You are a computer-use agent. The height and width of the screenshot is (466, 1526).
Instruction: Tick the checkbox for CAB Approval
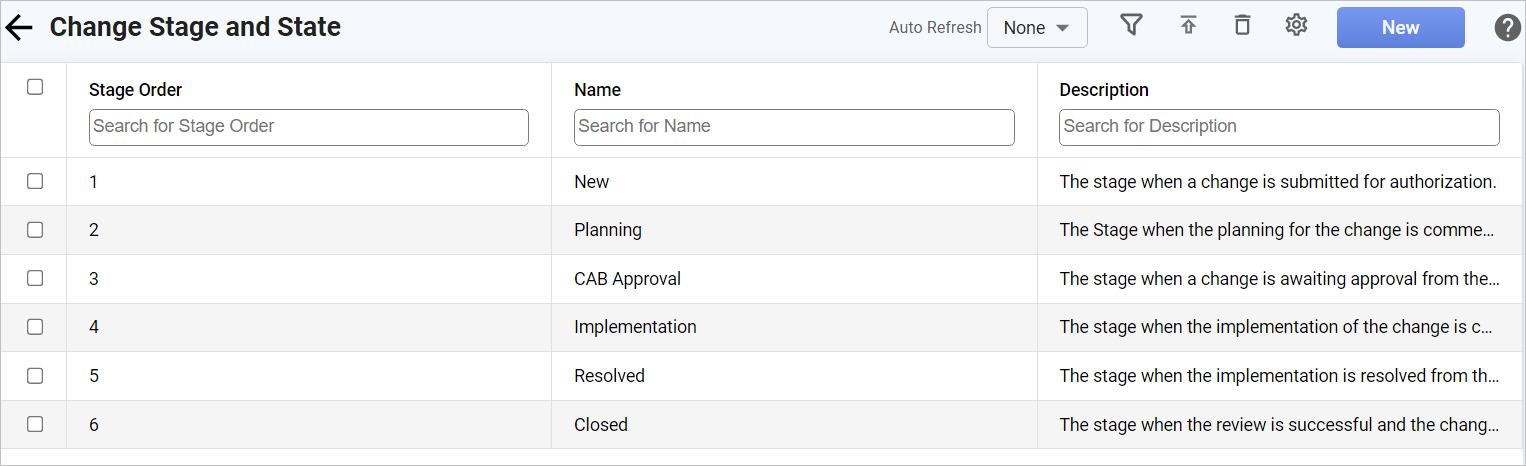click(x=35, y=278)
